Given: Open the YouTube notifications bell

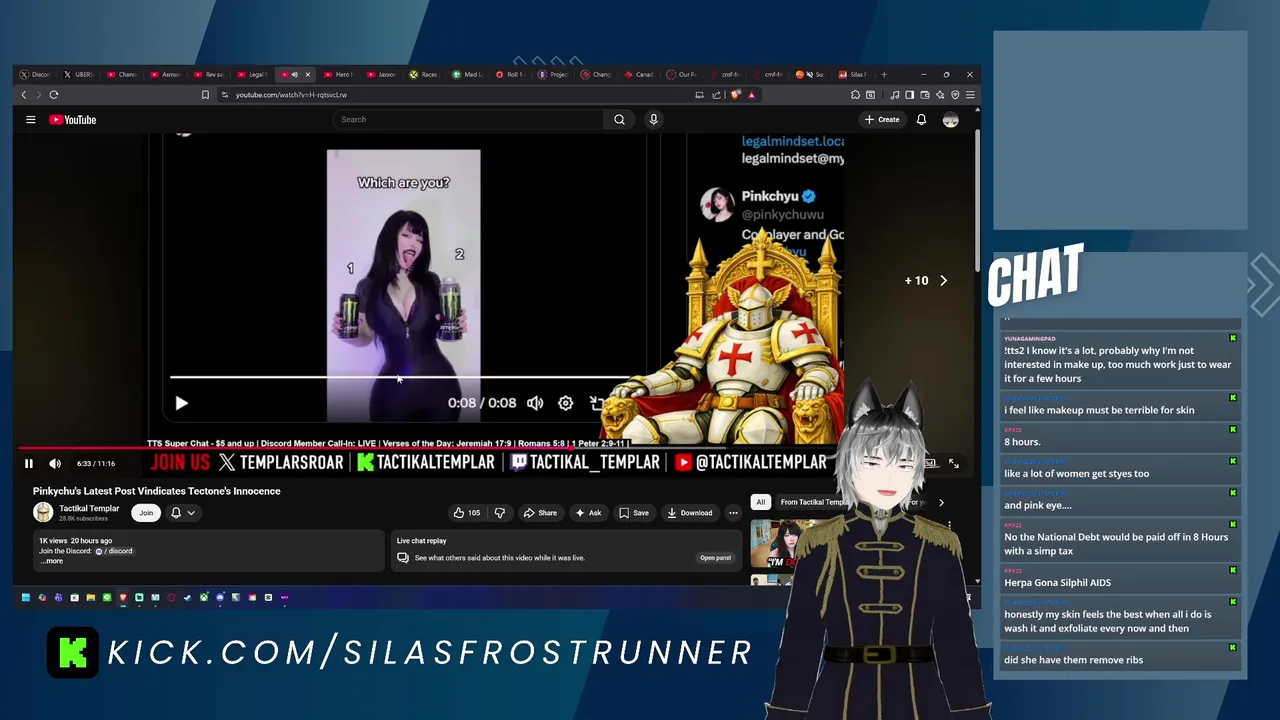Looking at the screenshot, I should click(921, 119).
